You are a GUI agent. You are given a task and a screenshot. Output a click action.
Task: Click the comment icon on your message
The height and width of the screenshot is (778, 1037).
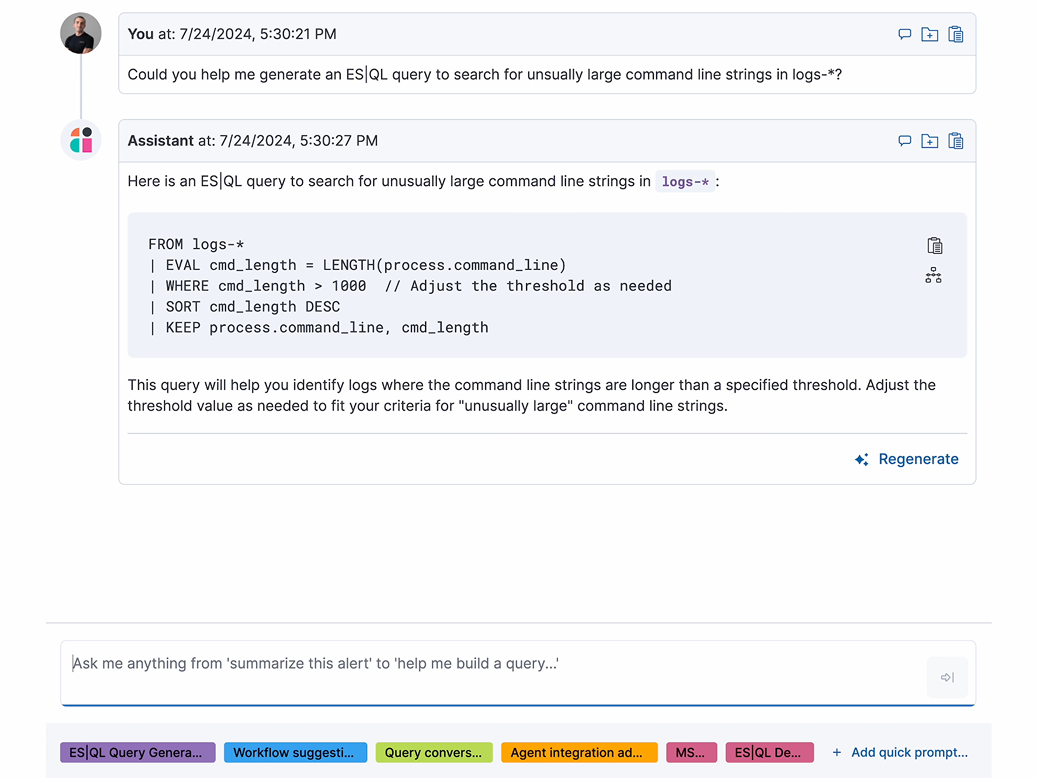pos(904,34)
